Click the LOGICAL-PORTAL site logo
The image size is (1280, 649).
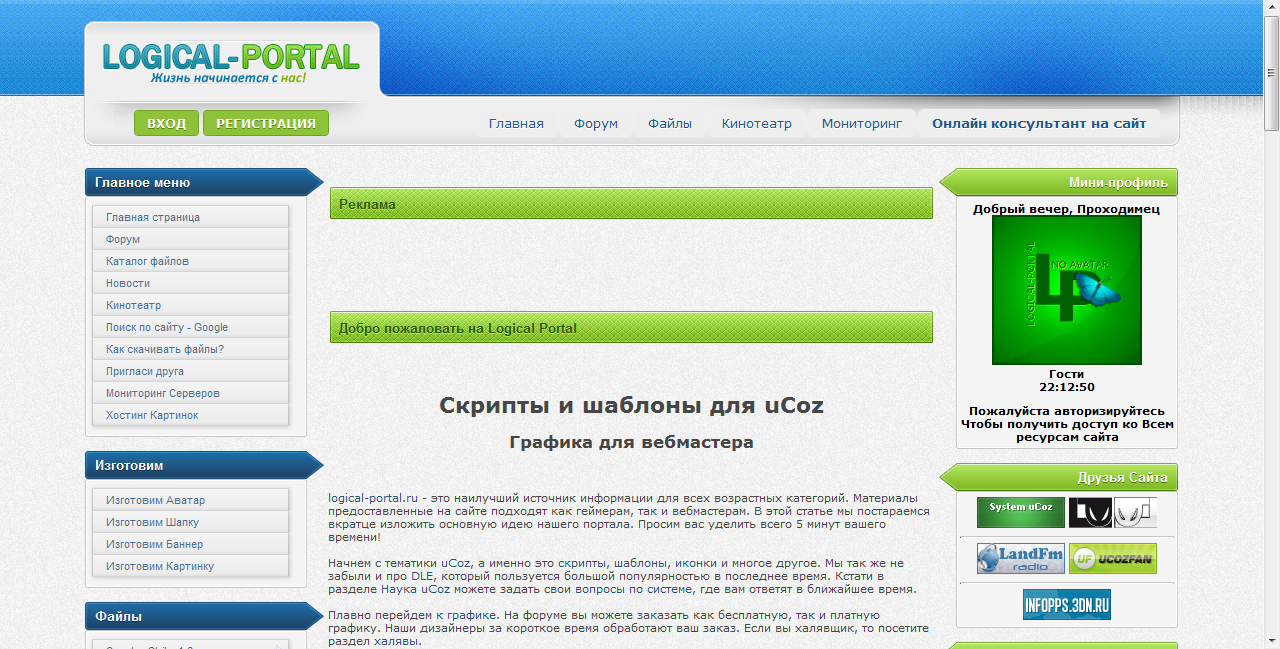(231, 62)
